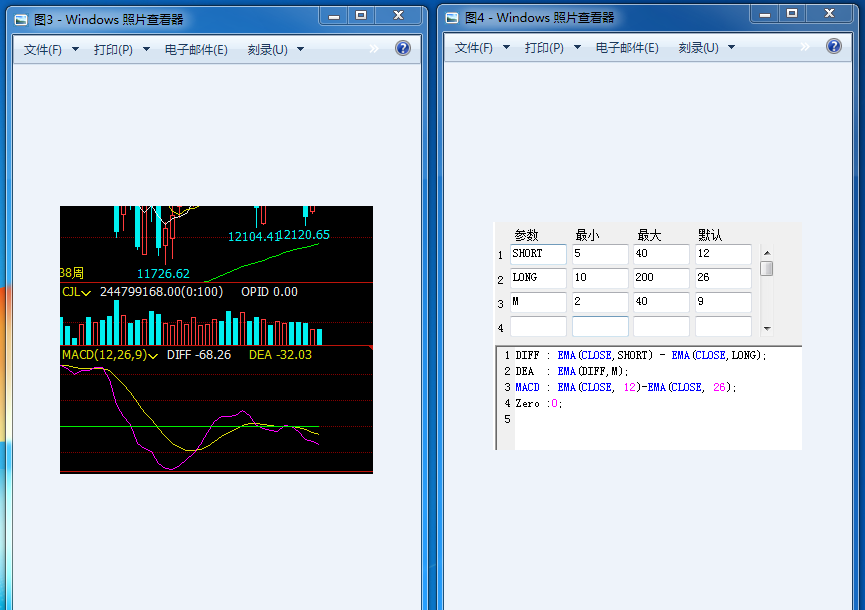Click the parameter list scrollbar down arrow
865x610 pixels.
(x=767, y=328)
